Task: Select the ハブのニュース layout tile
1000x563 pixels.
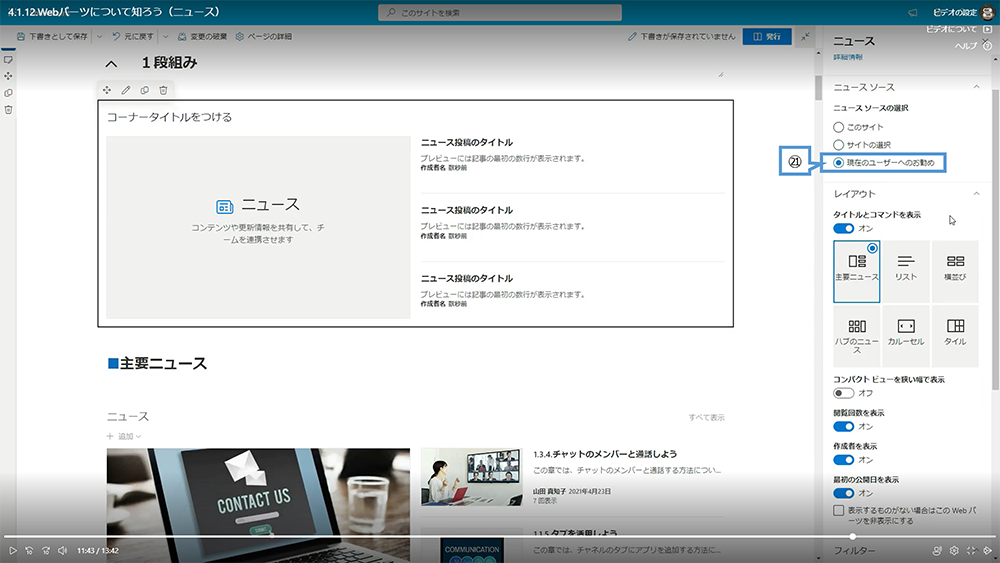Action: 857,336
